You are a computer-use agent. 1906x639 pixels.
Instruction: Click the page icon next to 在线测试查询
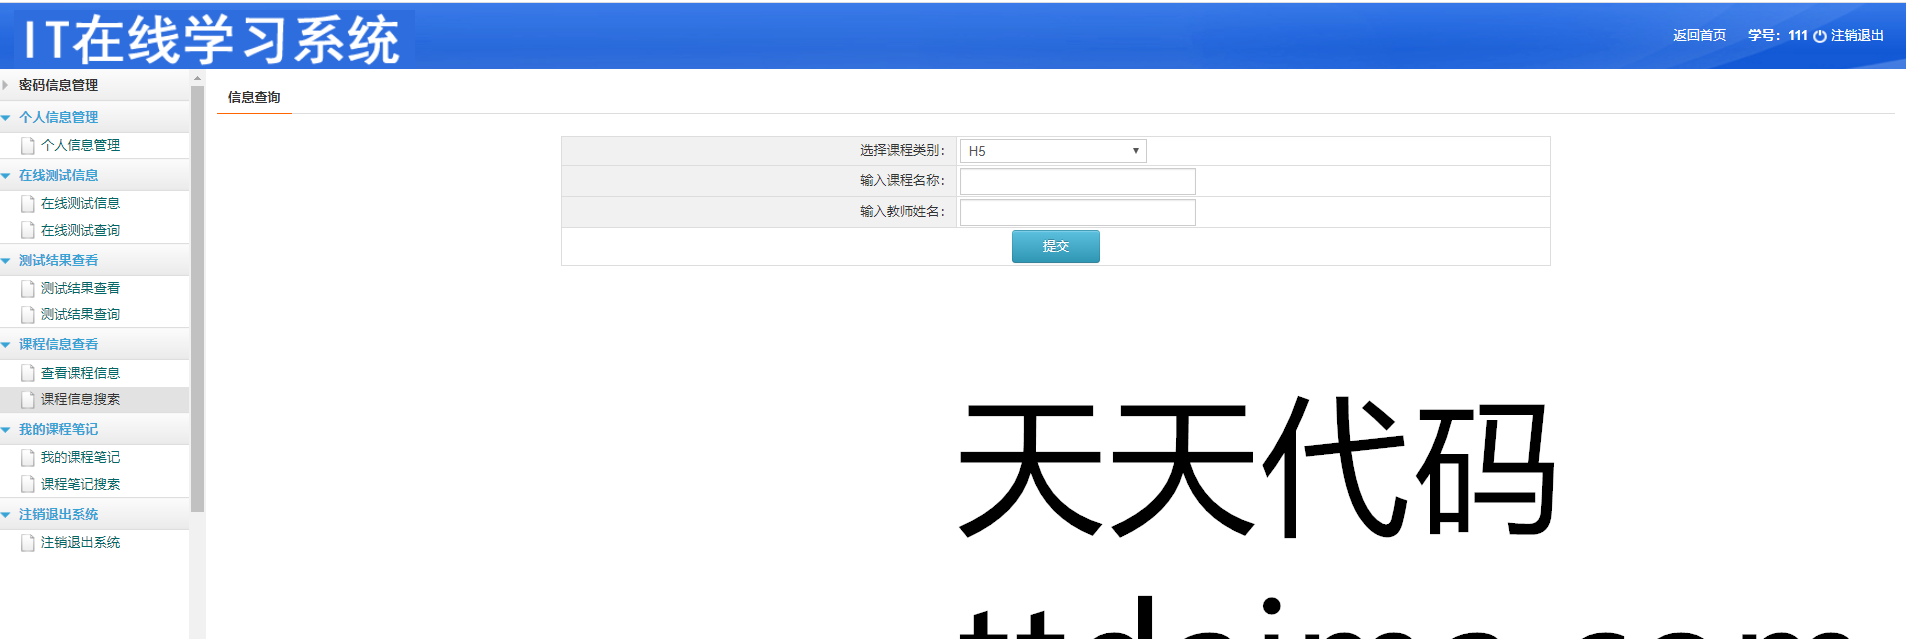pos(28,231)
